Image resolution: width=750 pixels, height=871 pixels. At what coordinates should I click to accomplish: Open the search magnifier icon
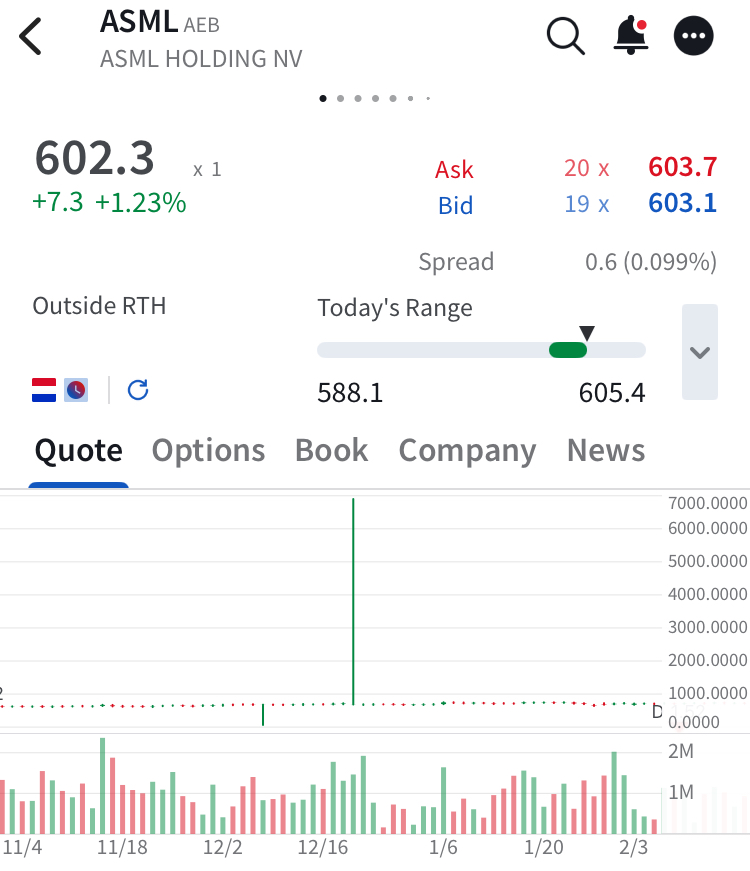coord(566,36)
